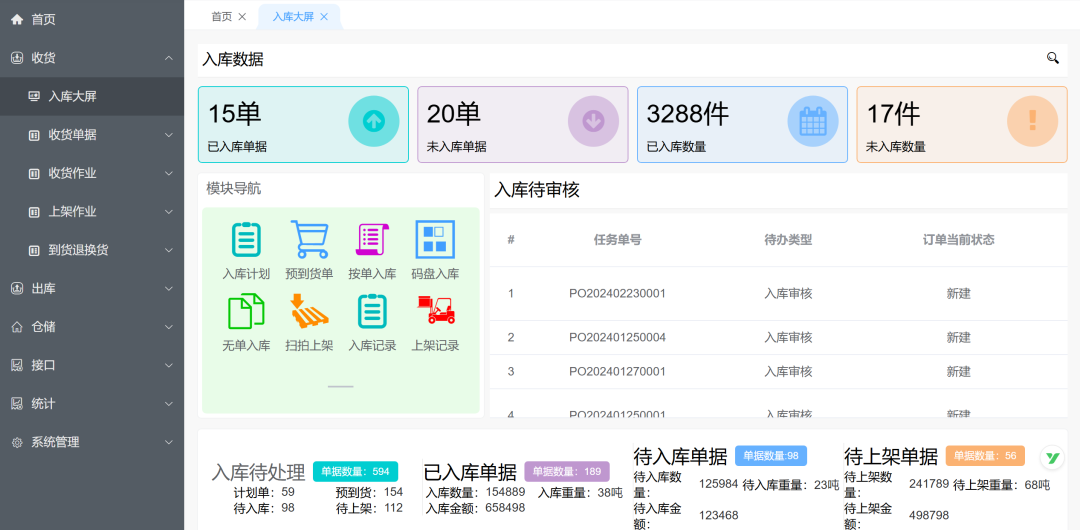Expand the 收货单据 submenu
This screenshot has width=1080, height=530.
92,135
